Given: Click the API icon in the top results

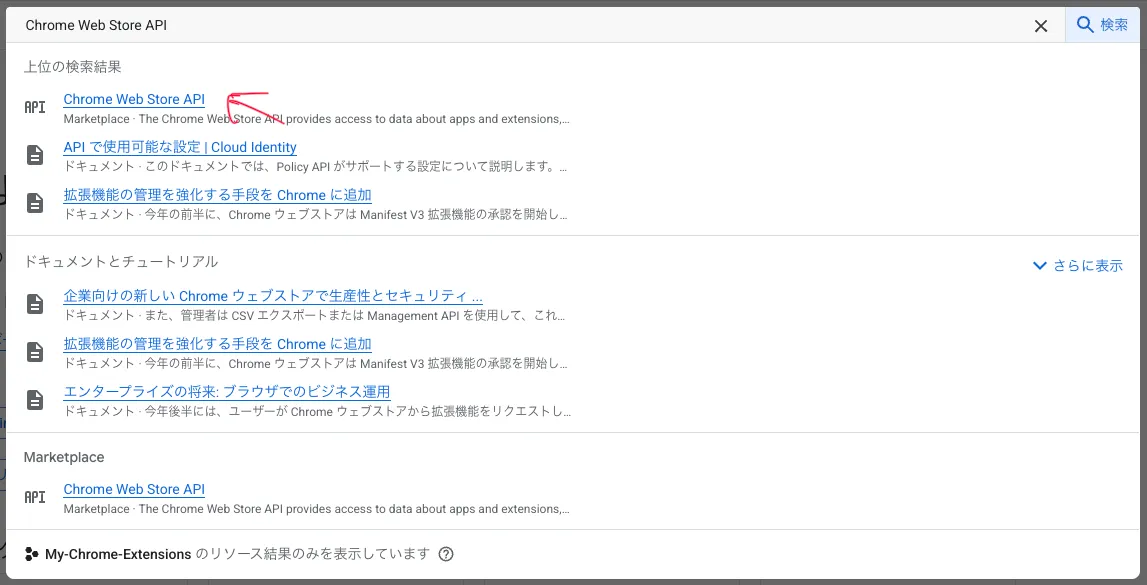Looking at the screenshot, I should click(x=34, y=107).
